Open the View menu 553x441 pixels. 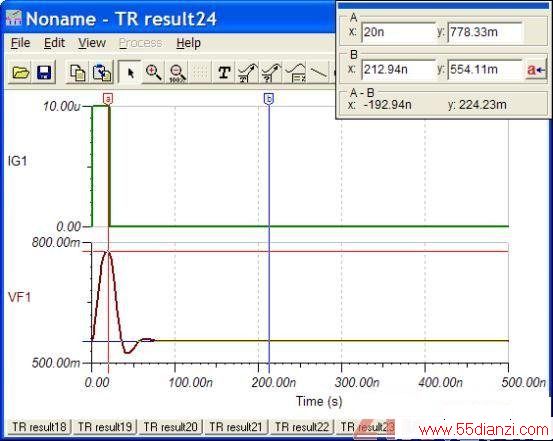(92, 43)
